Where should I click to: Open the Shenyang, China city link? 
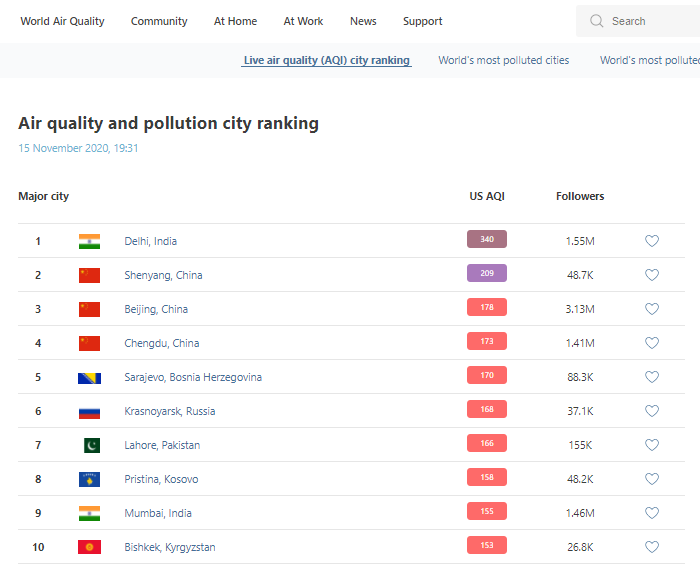[x=162, y=275]
